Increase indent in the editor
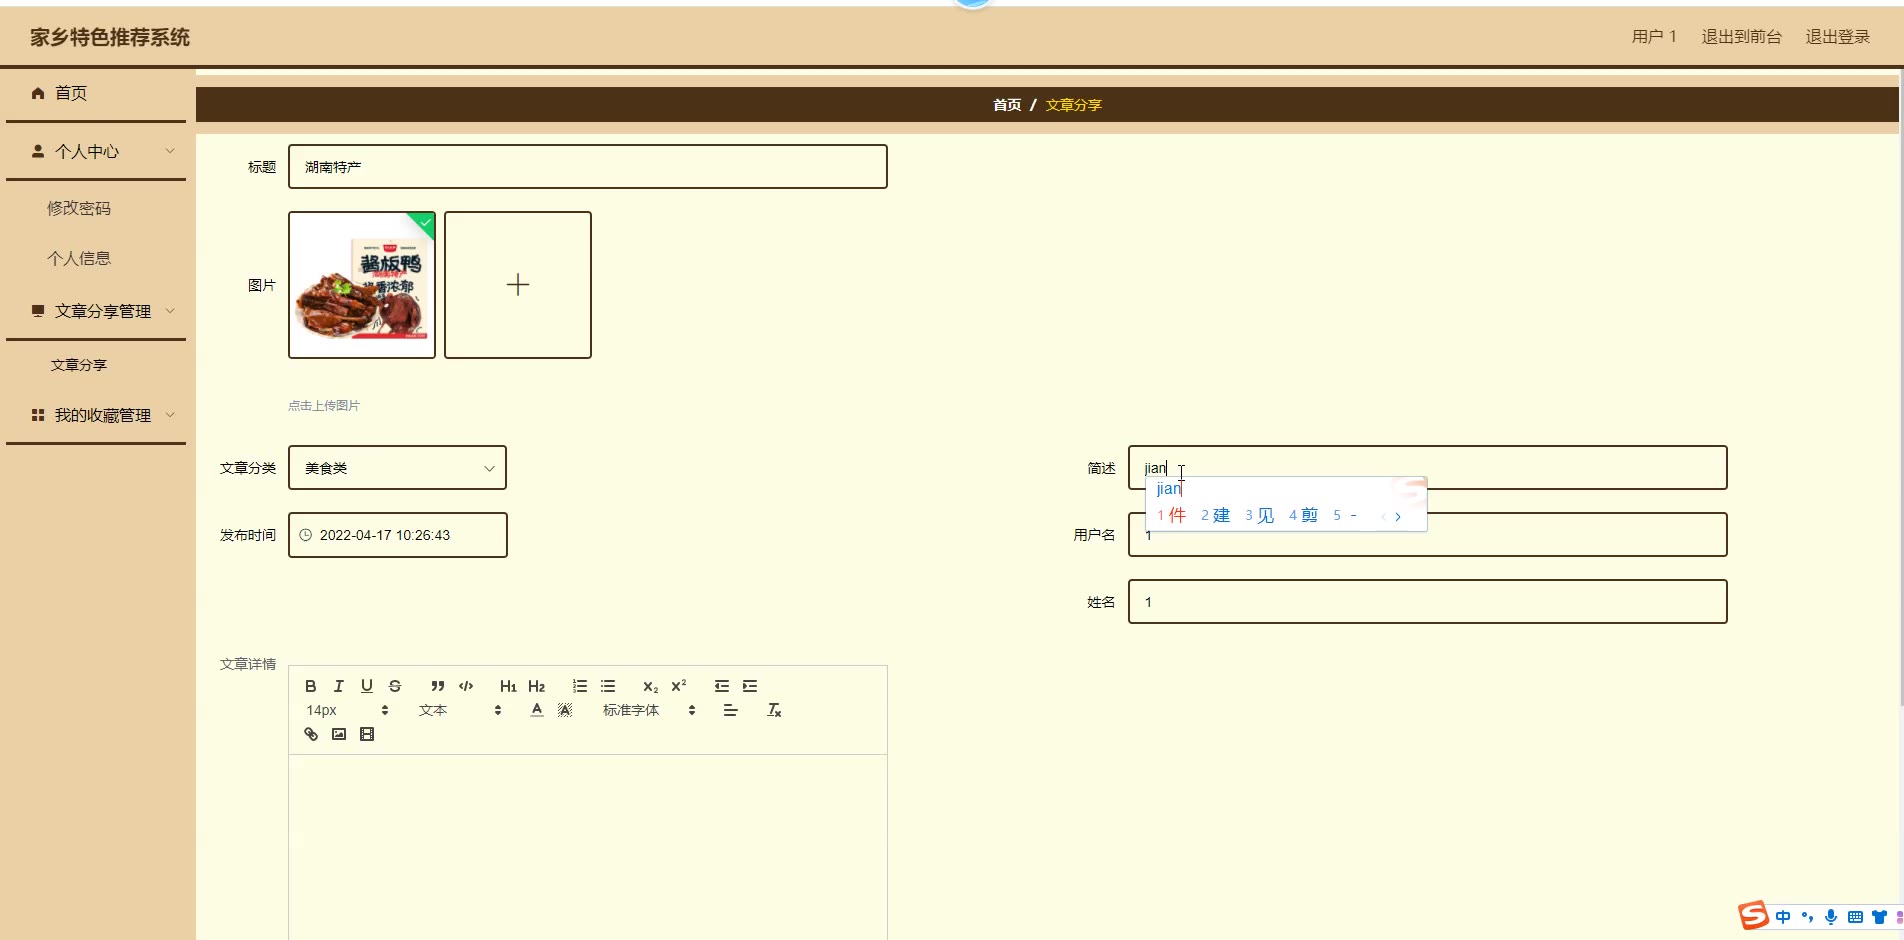The image size is (1904, 940). point(750,686)
